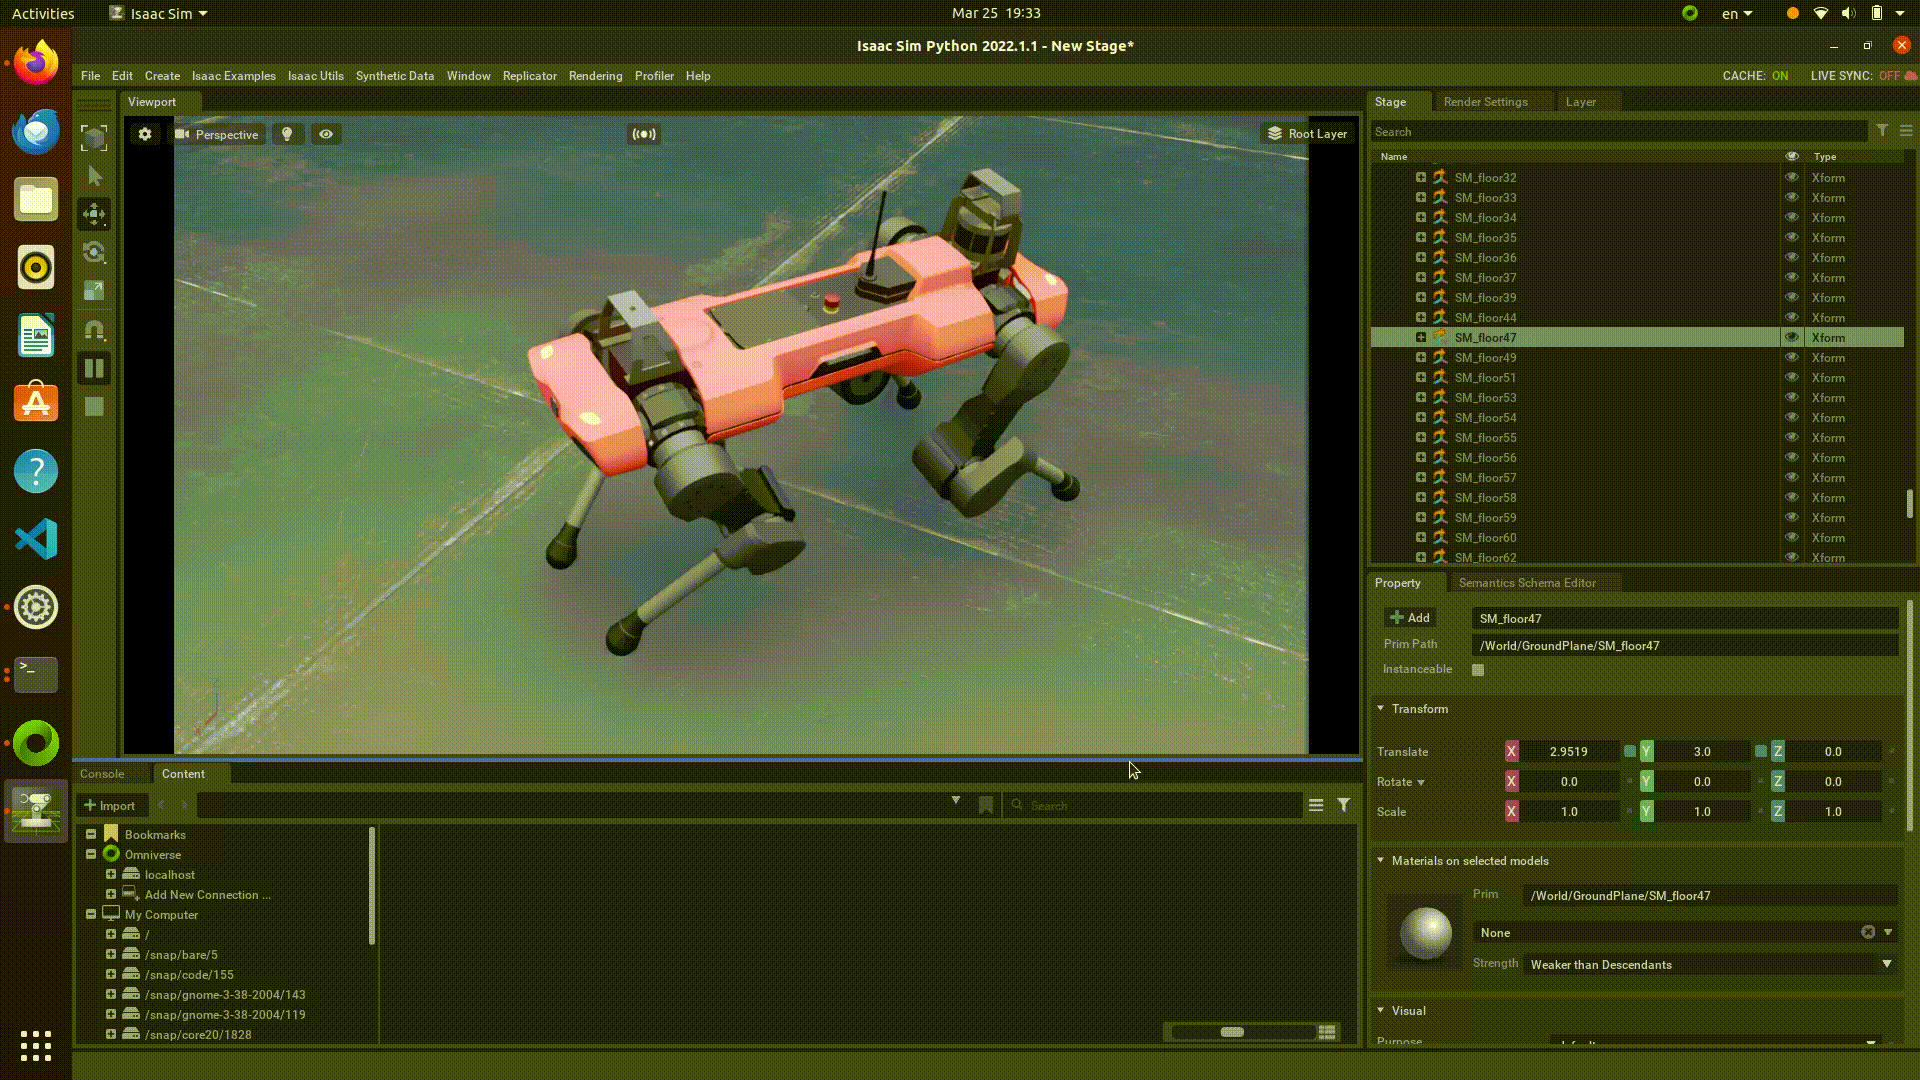Click the Rotate tool icon

[94, 252]
